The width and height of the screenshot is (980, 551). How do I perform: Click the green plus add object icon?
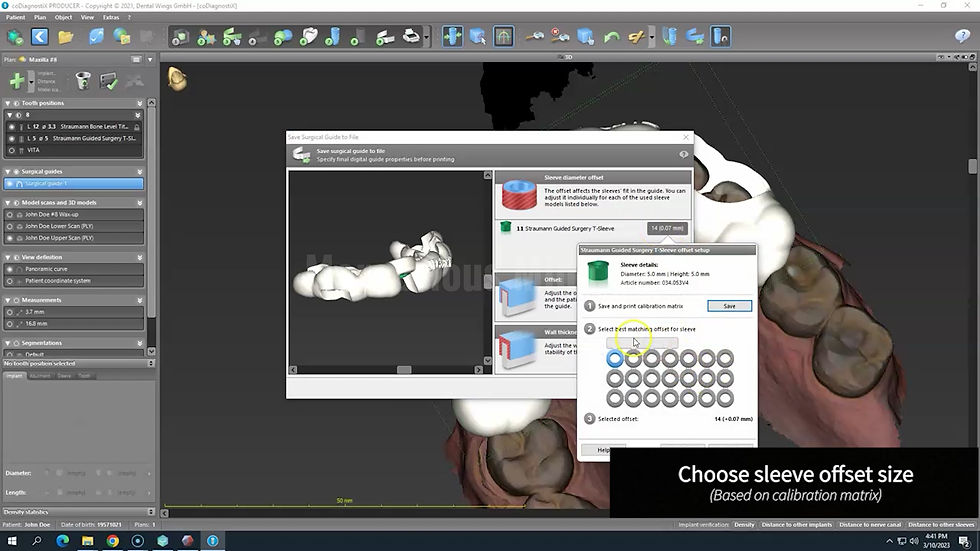coord(17,81)
